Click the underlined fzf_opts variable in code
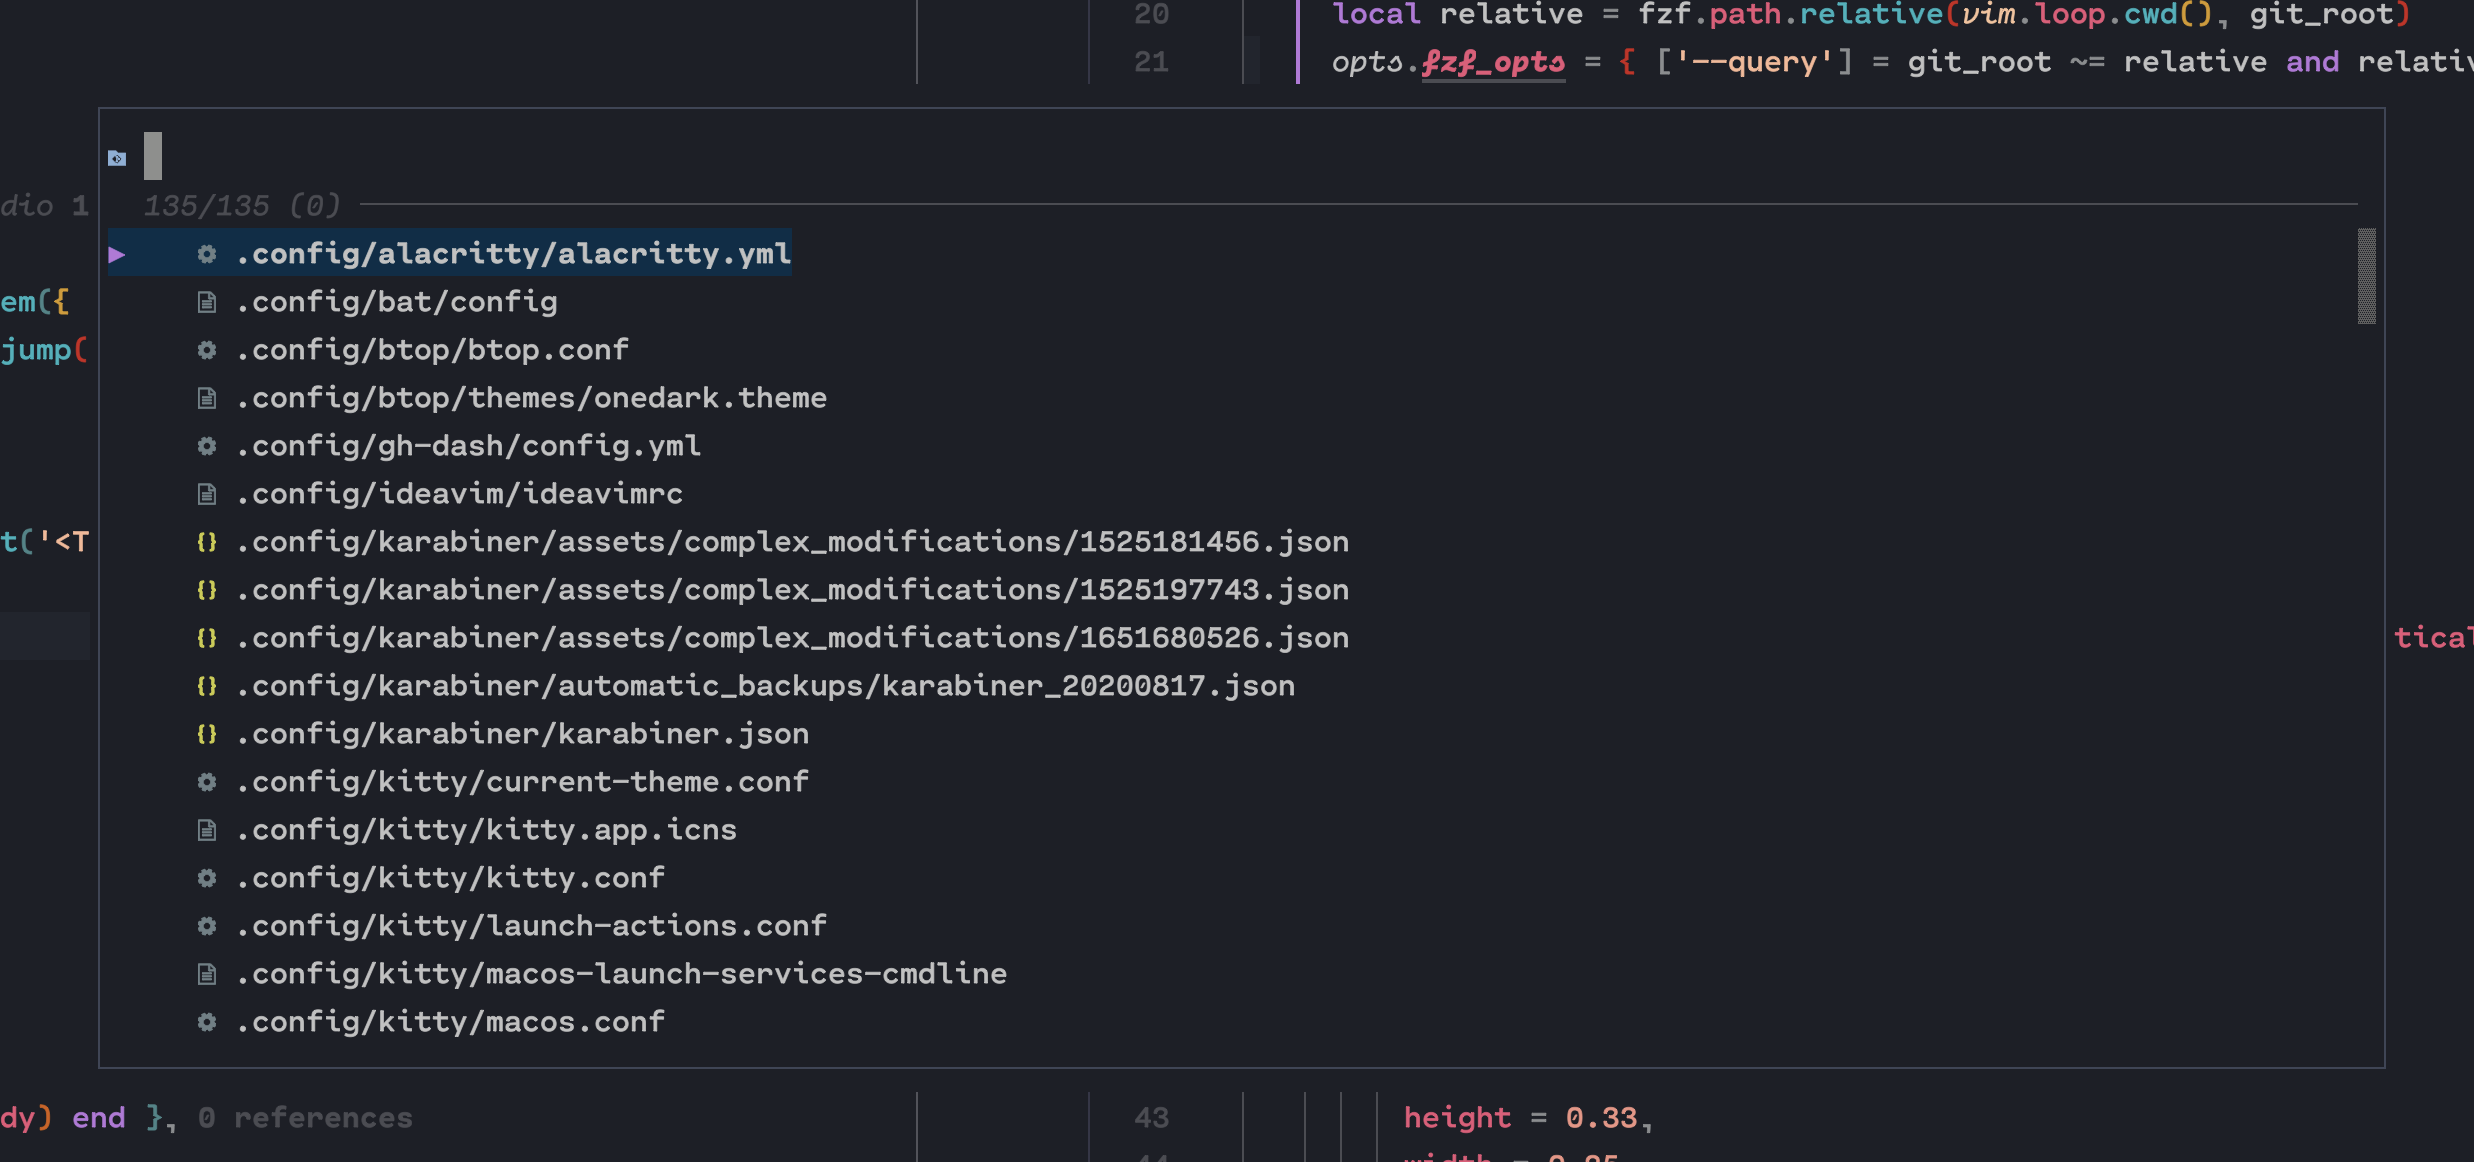The width and height of the screenshot is (2474, 1162). click(x=1491, y=62)
